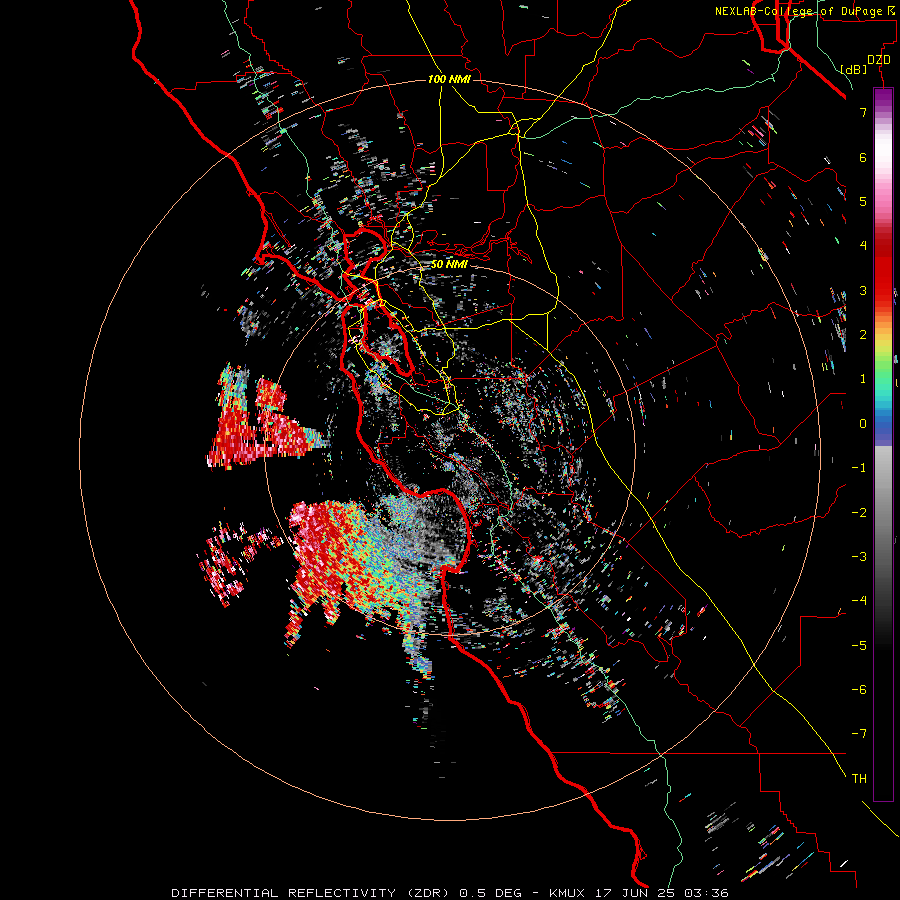Click the "-1" value on the color scale

point(859,468)
